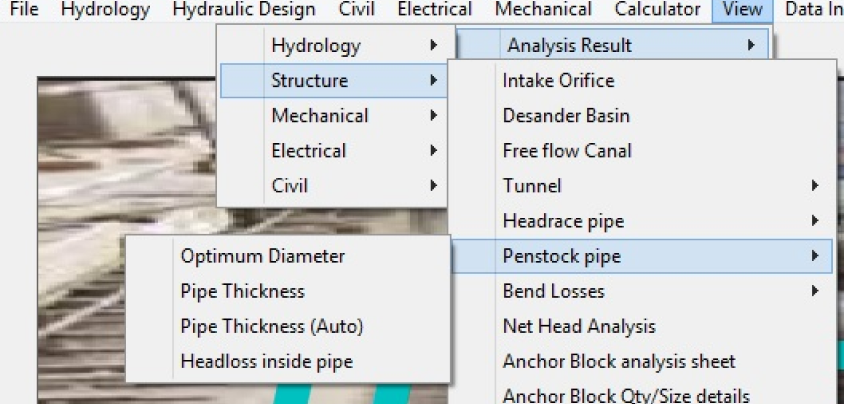Viewport: 844px width, 404px height.
Task: Open the Mechanical menu in menu bar
Action: [x=543, y=9]
